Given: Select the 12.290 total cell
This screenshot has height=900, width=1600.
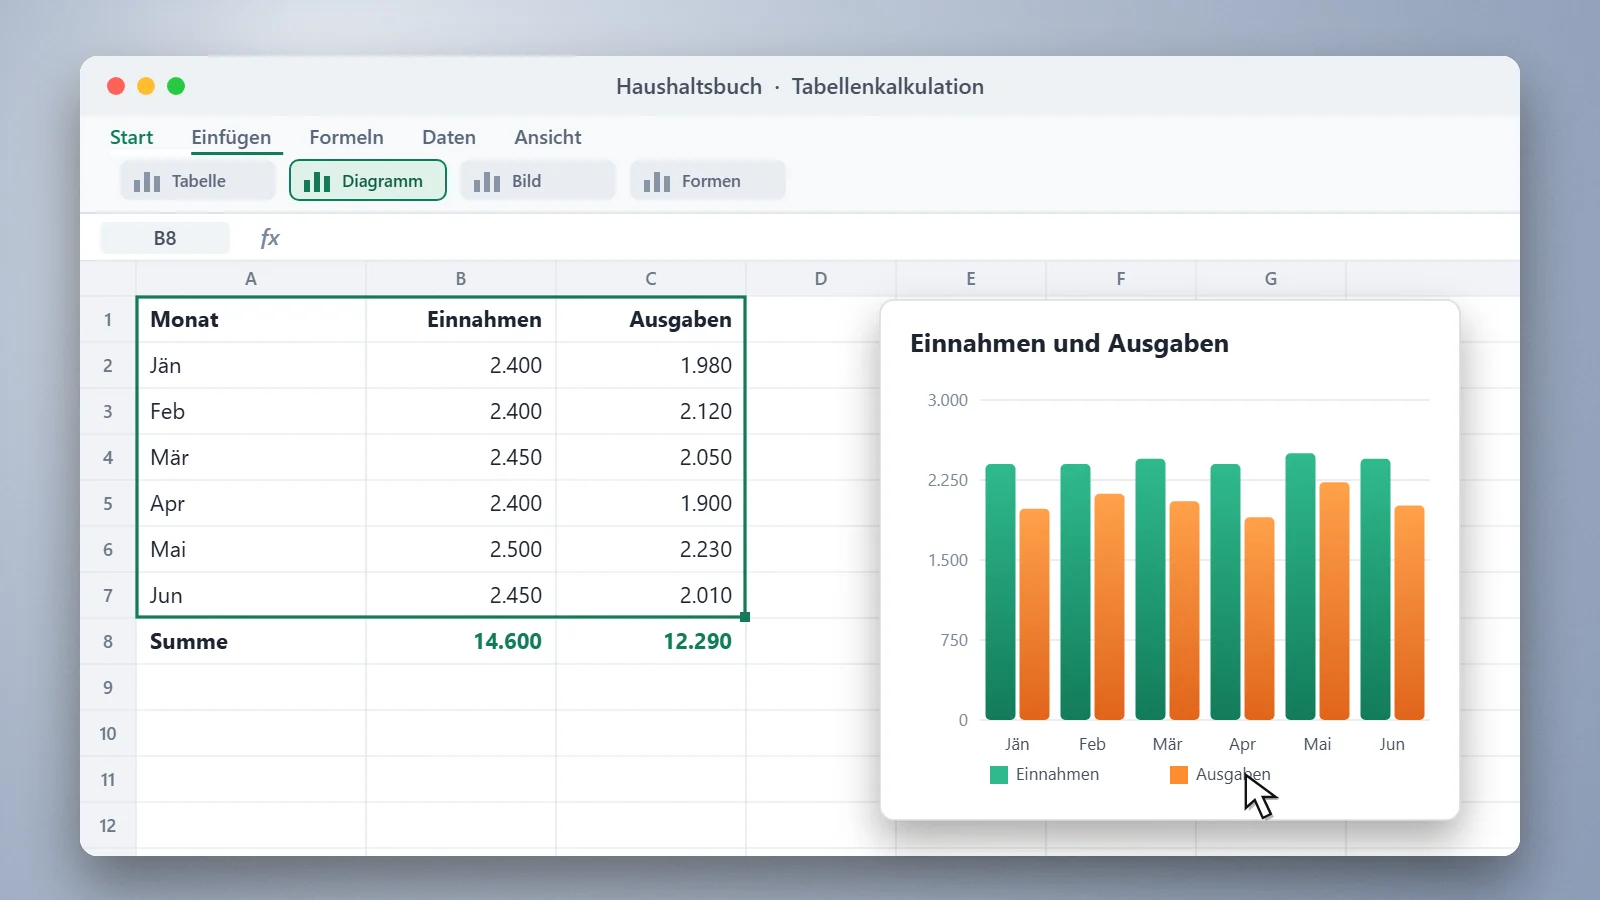Looking at the screenshot, I should (x=651, y=642).
